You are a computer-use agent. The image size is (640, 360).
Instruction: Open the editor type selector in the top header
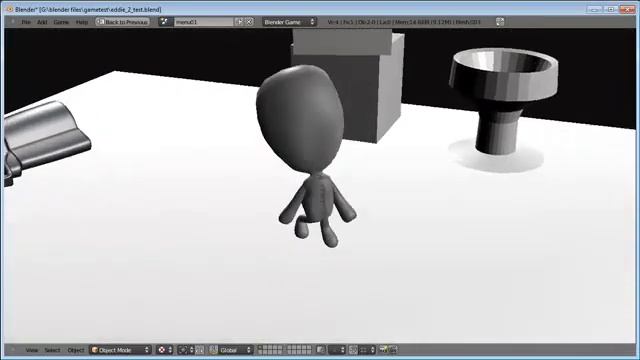pos(12,22)
